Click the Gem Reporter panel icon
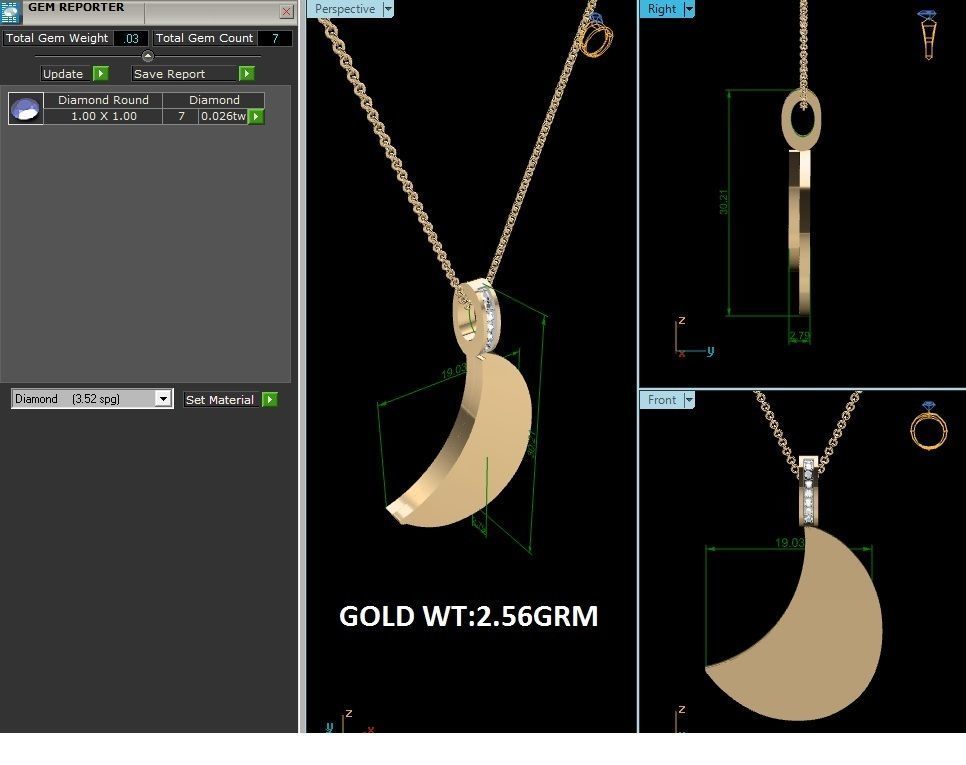 (x=11, y=11)
